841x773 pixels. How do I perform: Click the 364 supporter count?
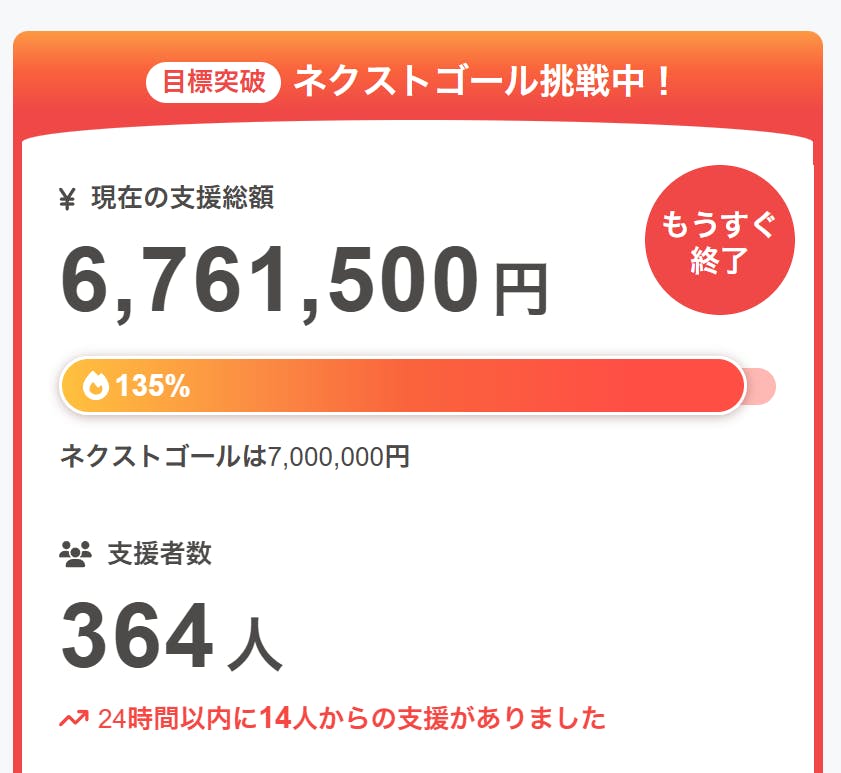tap(137, 636)
